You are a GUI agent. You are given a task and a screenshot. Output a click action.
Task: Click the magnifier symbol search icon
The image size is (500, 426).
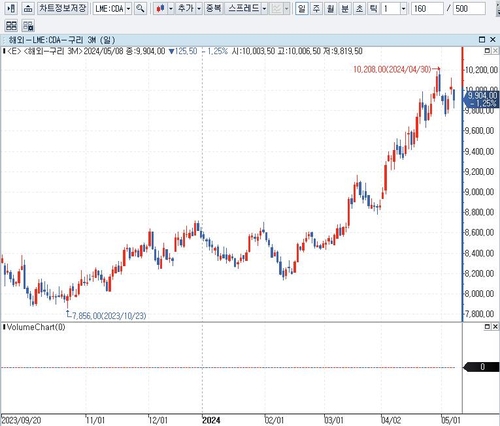click(141, 8)
